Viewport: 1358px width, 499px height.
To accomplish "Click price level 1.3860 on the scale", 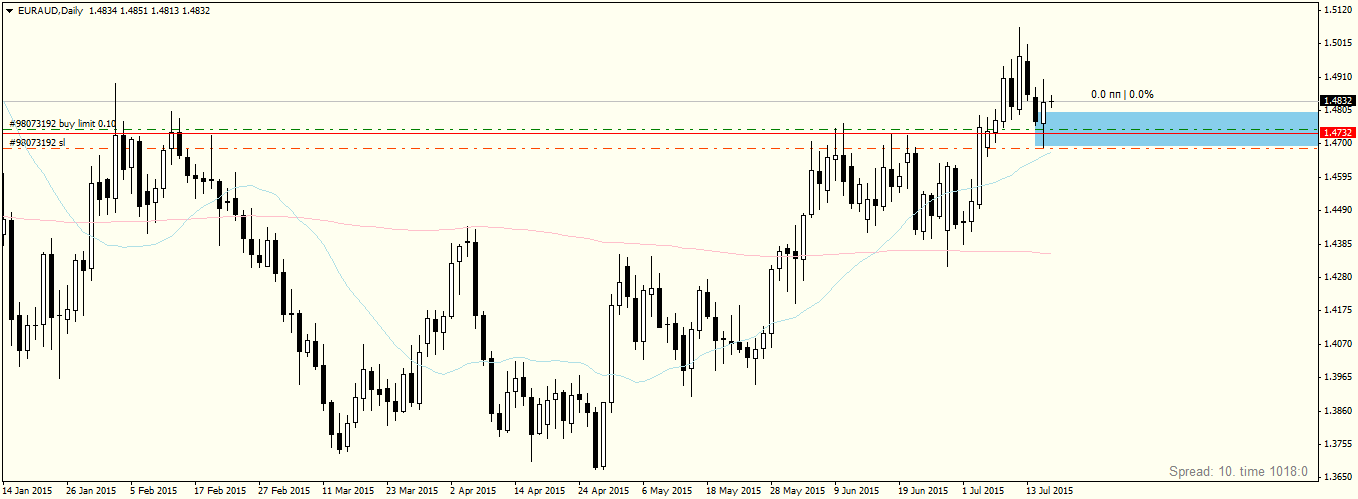I will [x=1339, y=411].
